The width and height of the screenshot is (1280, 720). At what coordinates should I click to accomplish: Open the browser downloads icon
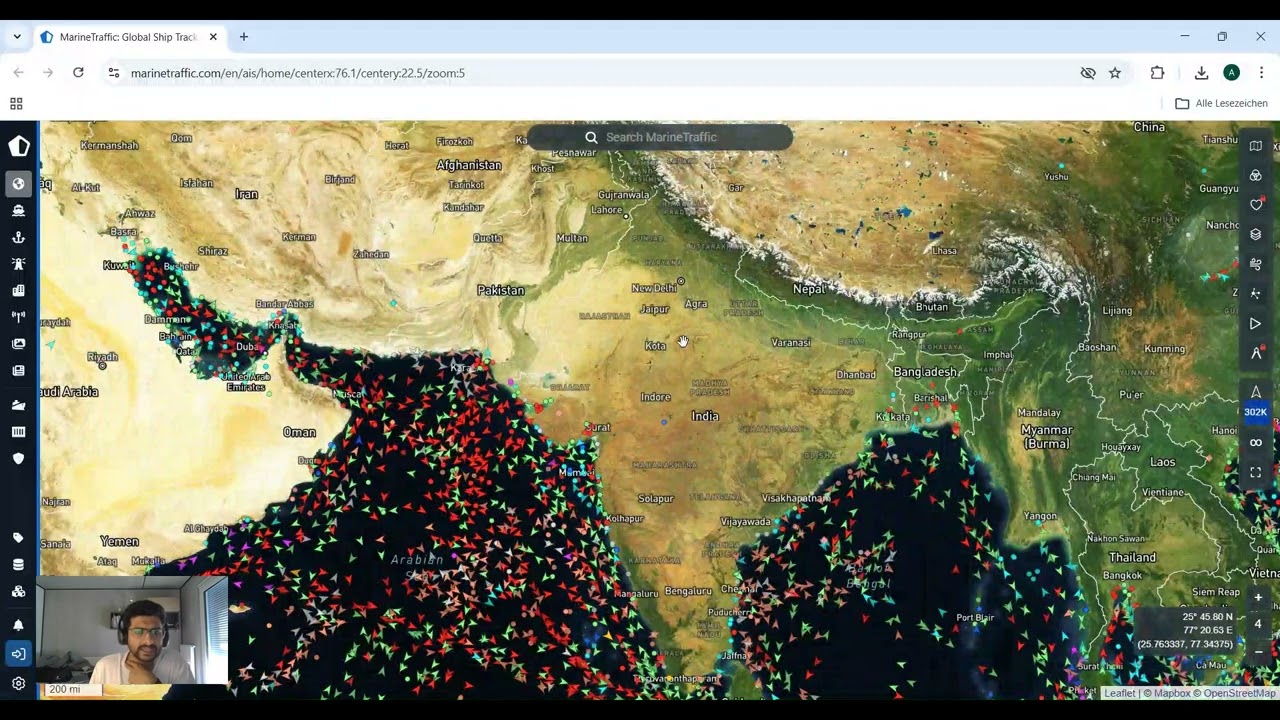pos(1201,73)
